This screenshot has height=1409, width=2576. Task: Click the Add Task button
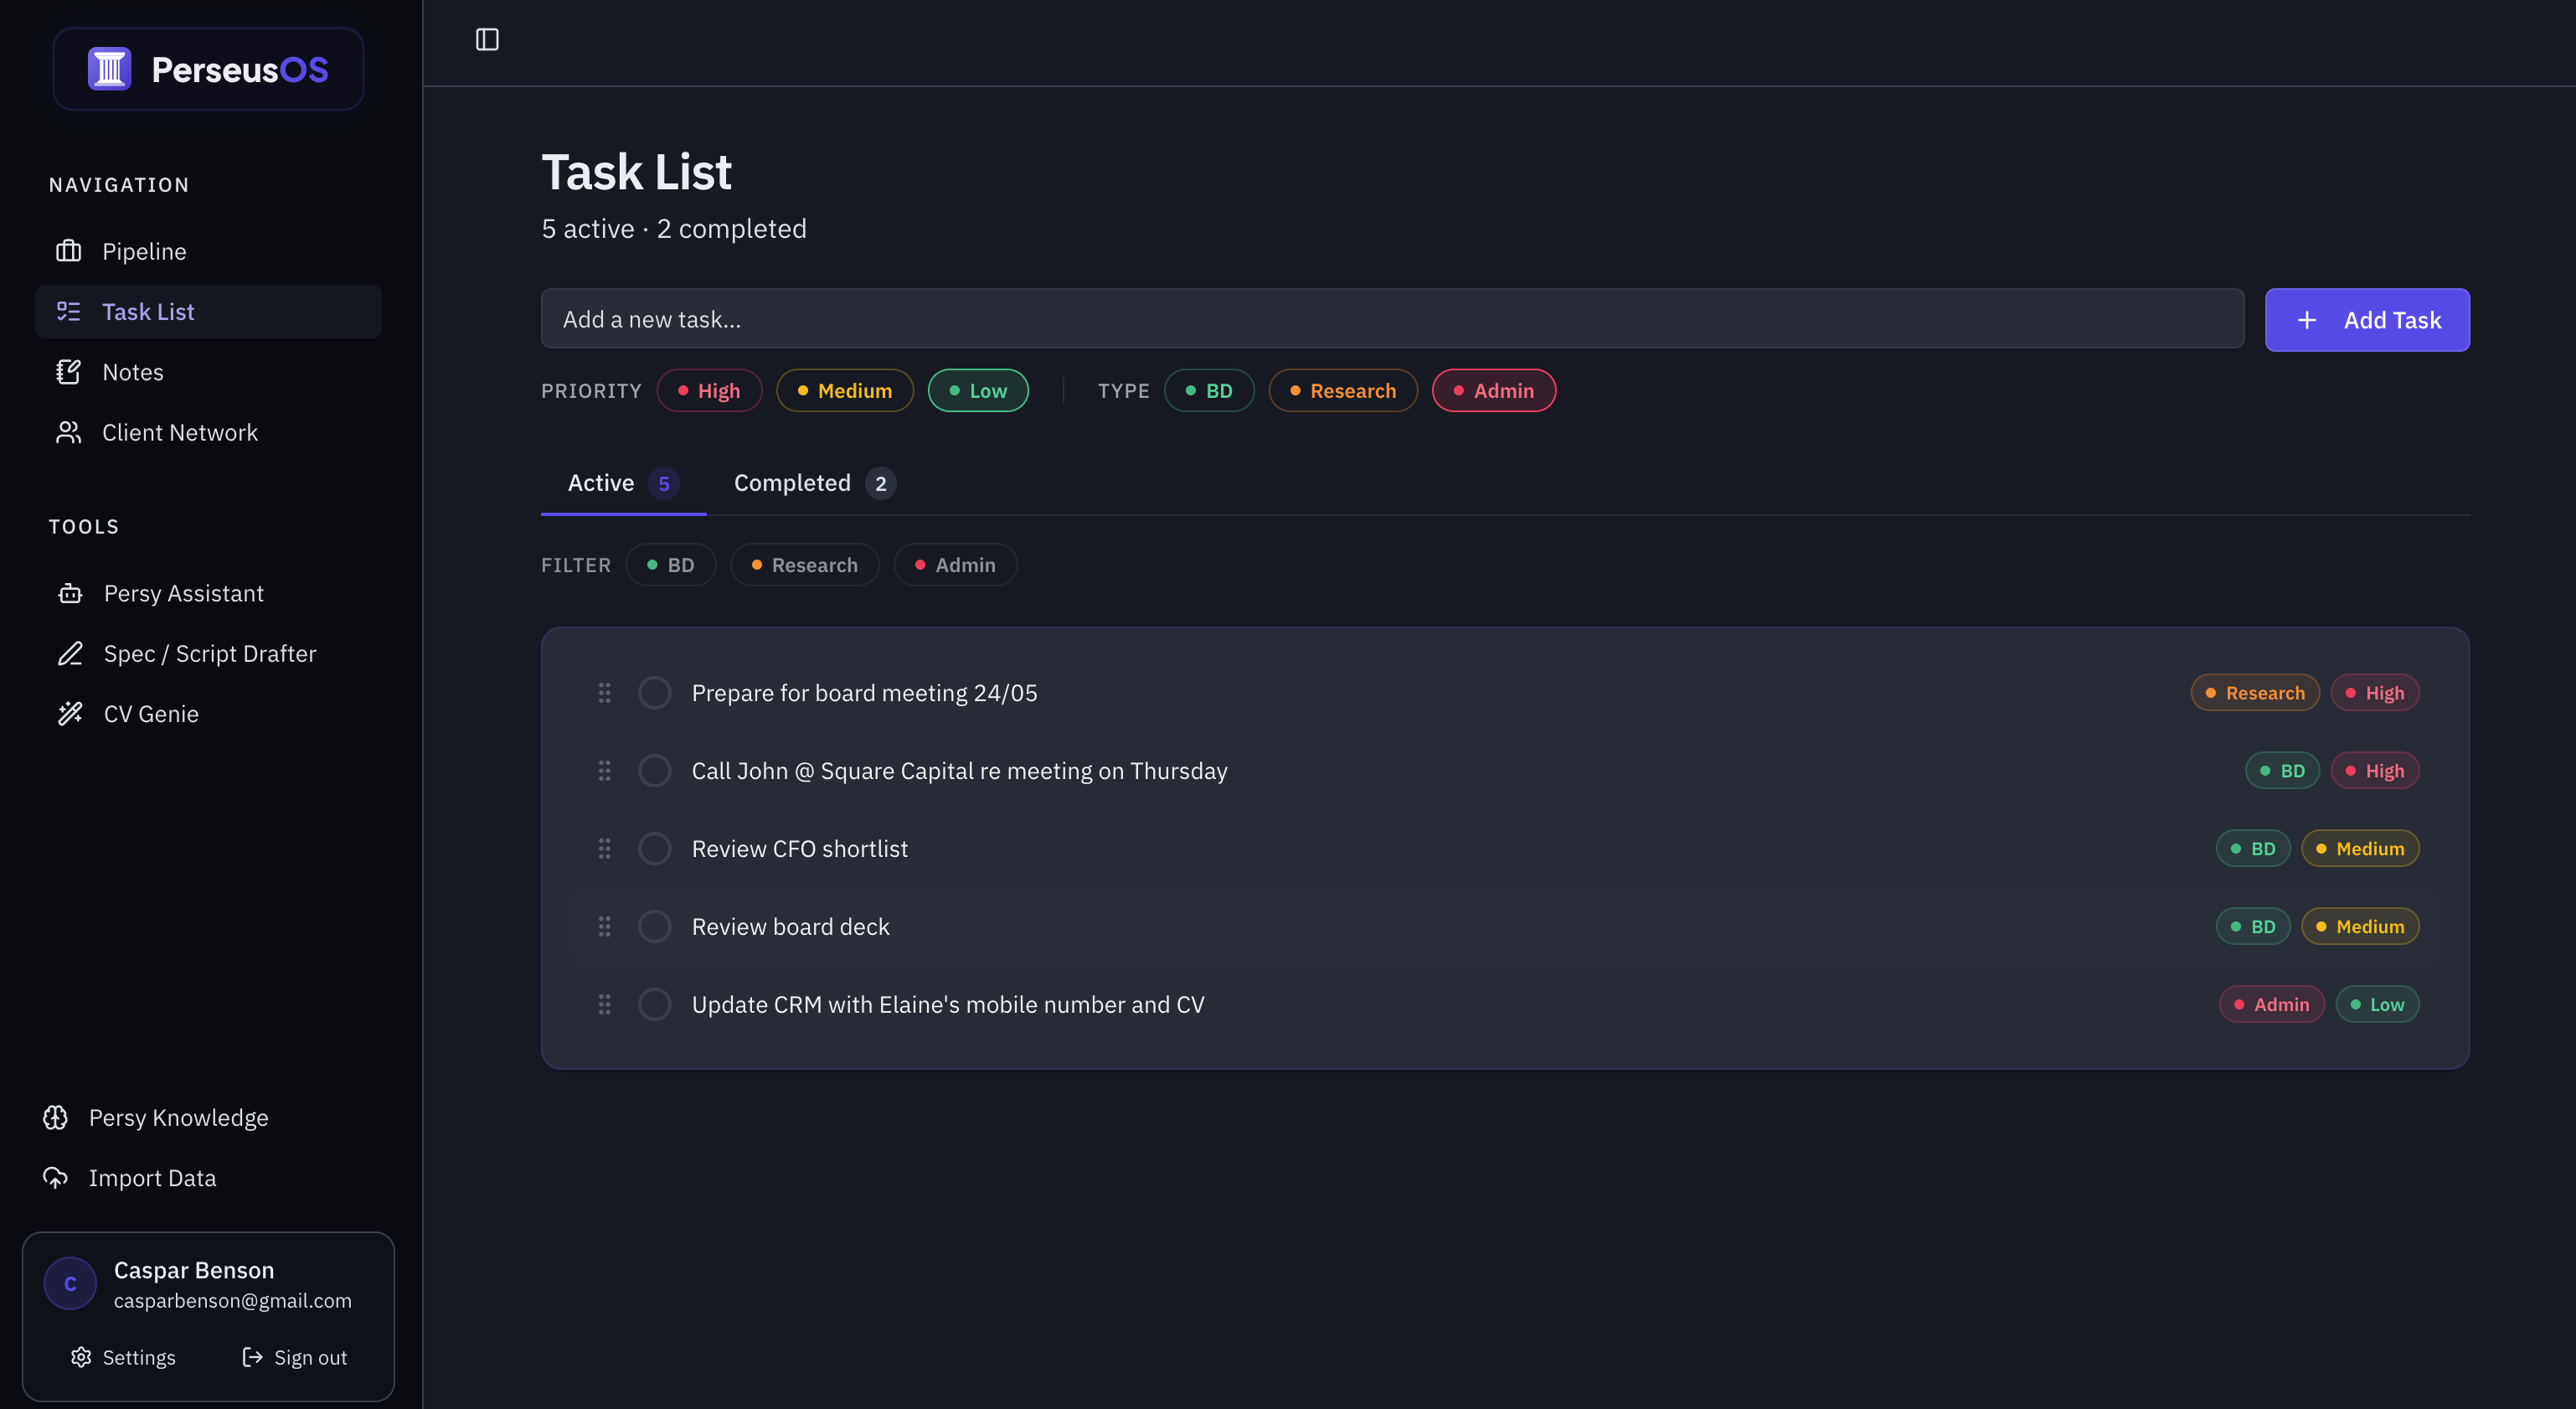click(x=2367, y=320)
